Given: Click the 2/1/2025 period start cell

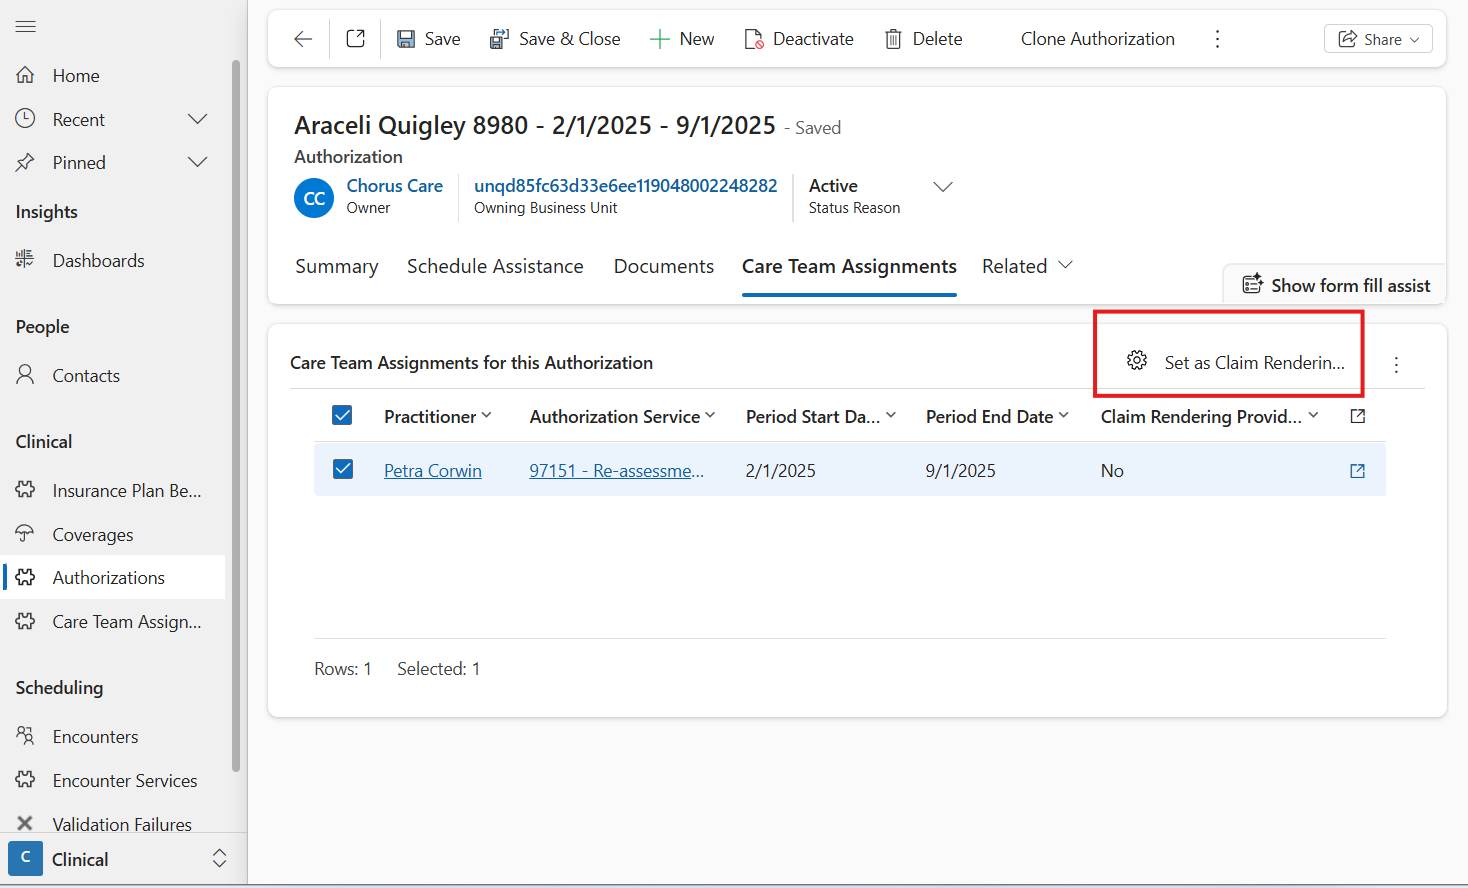Looking at the screenshot, I should click(781, 471).
